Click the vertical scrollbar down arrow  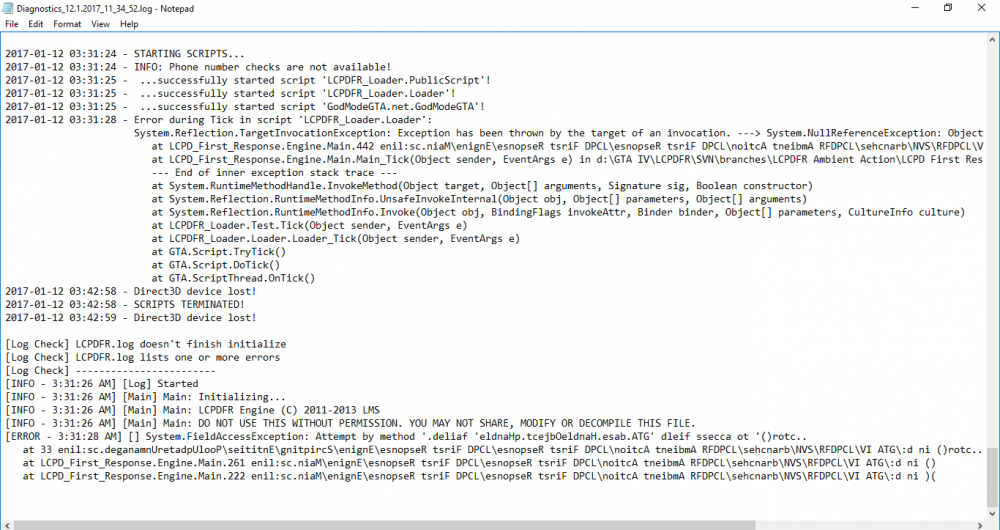pos(994,513)
